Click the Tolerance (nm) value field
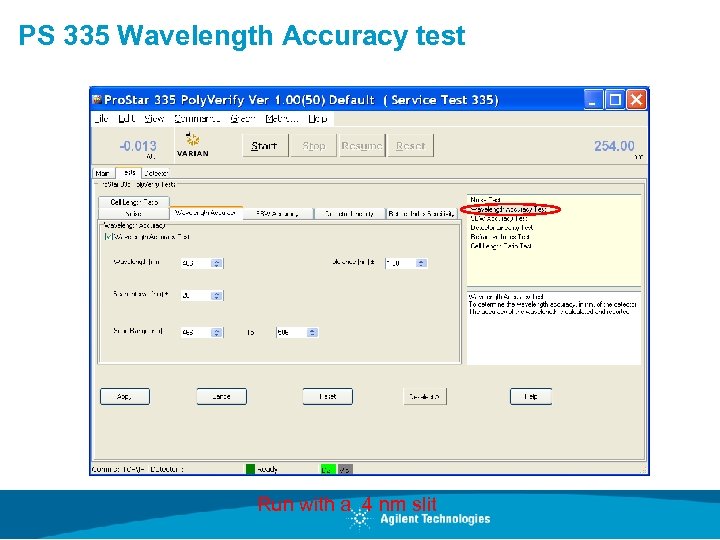The width and height of the screenshot is (720, 540). 400,263
